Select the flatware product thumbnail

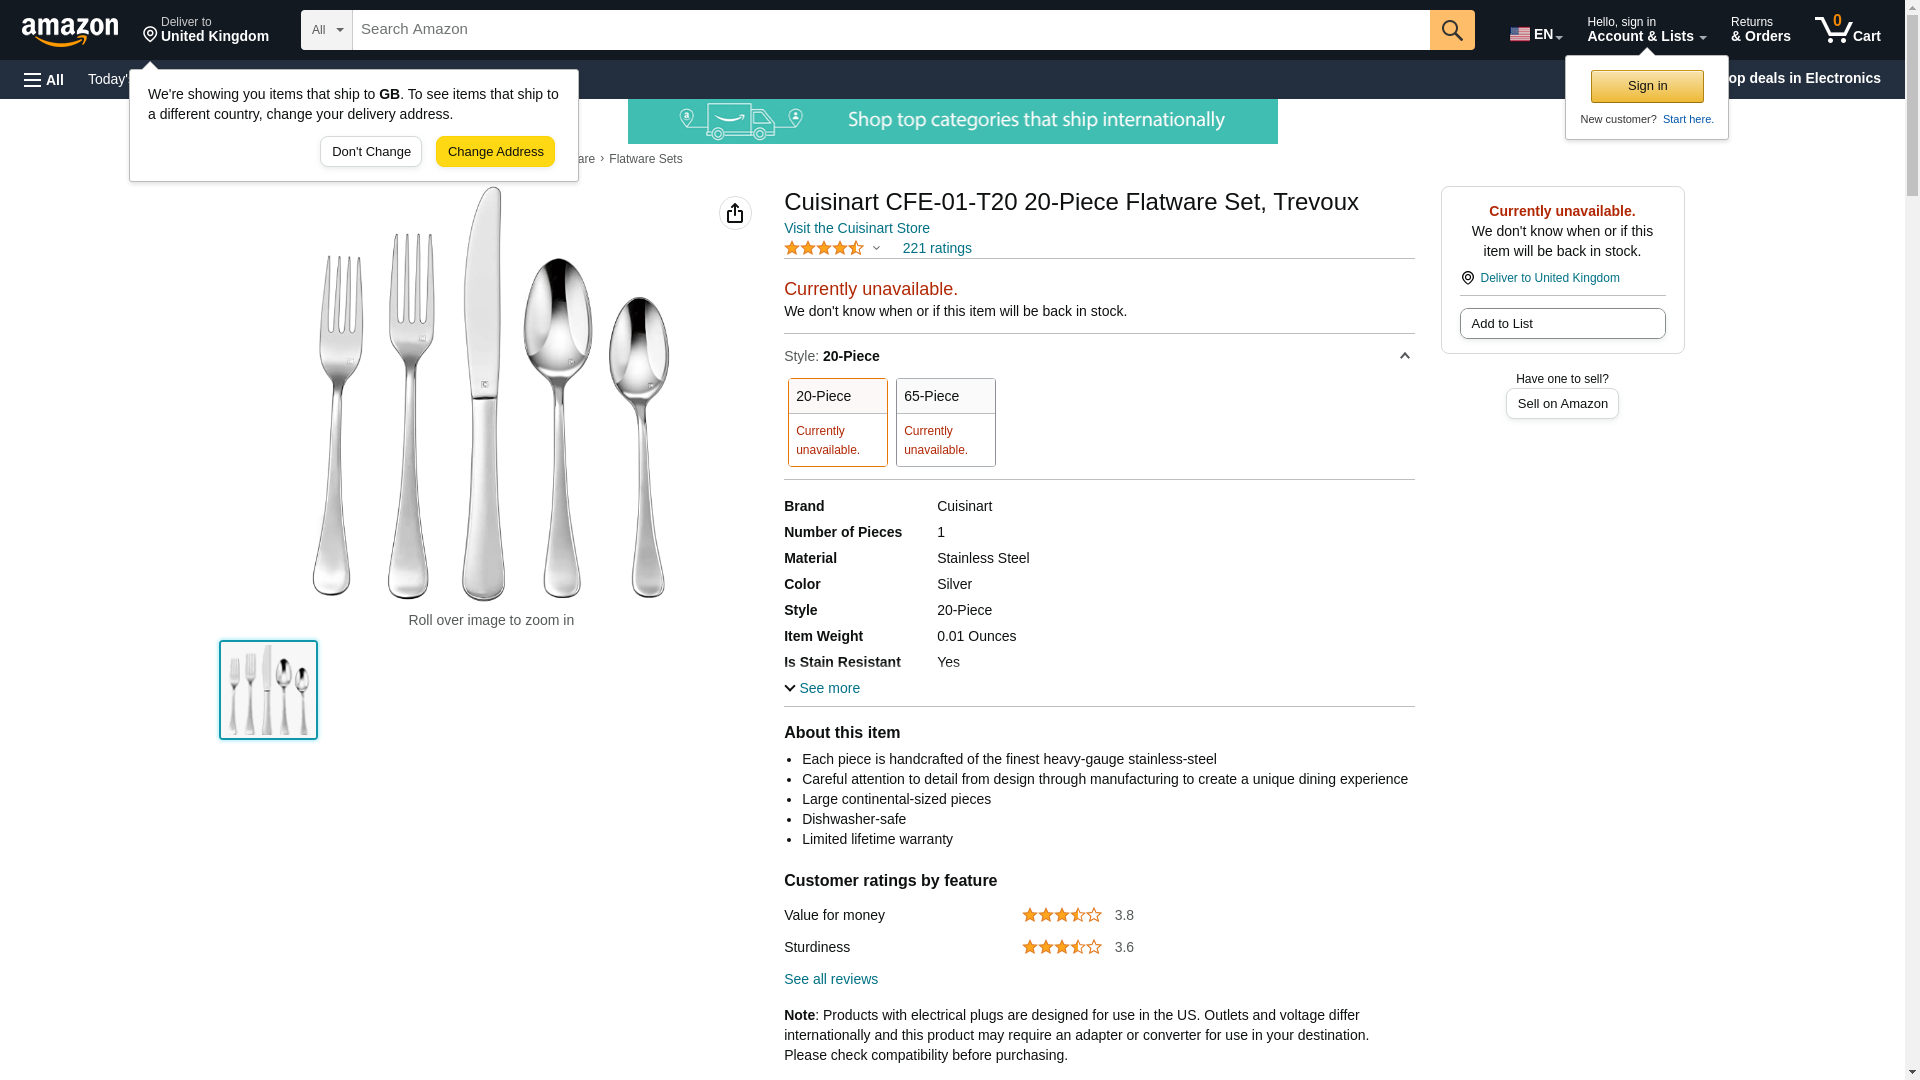point(268,690)
